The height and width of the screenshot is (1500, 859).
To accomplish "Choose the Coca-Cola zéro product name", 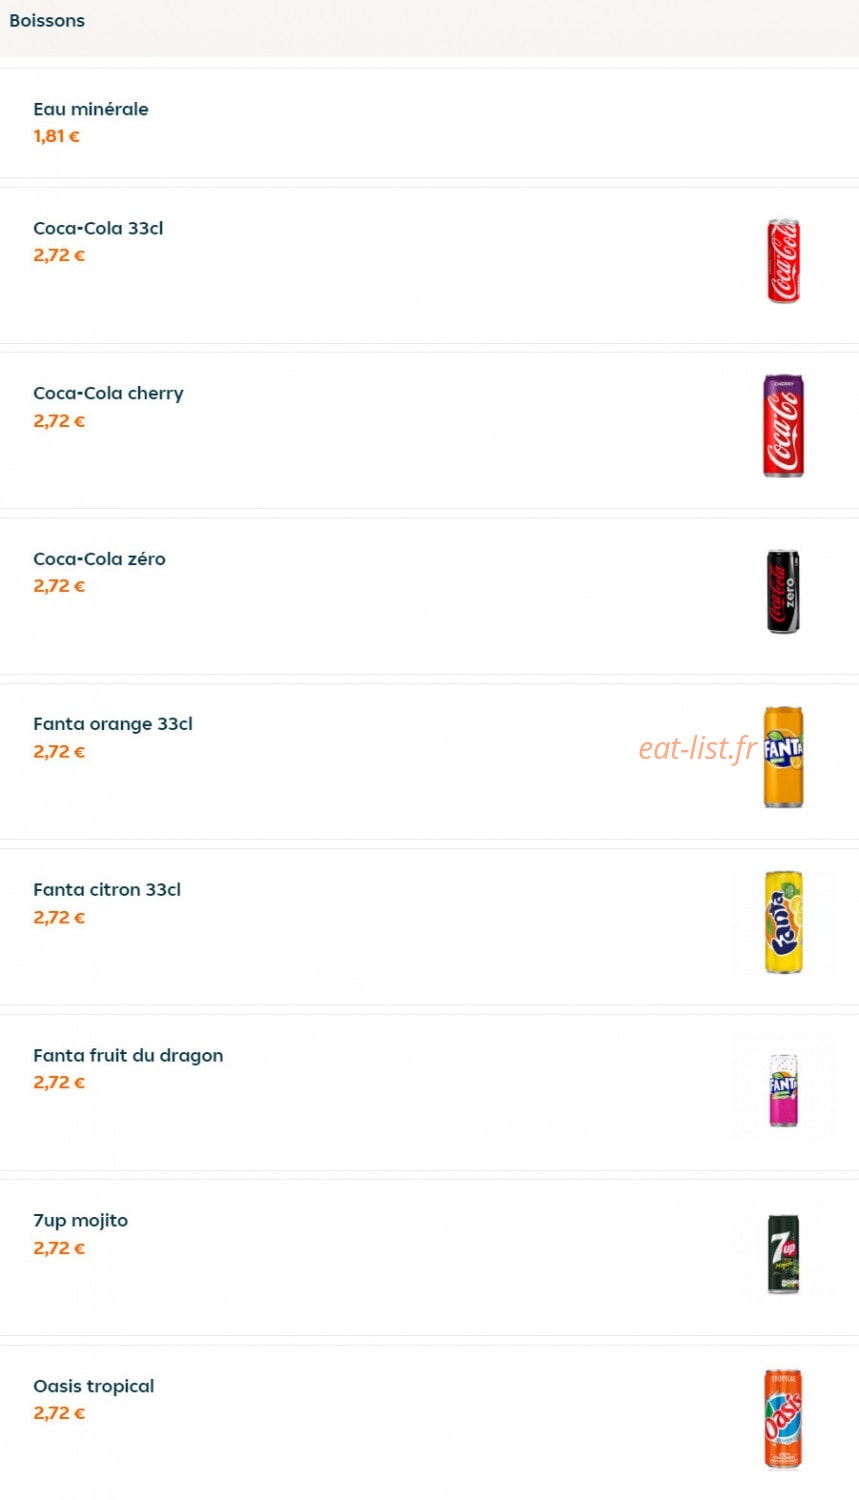I will [x=99, y=559].
